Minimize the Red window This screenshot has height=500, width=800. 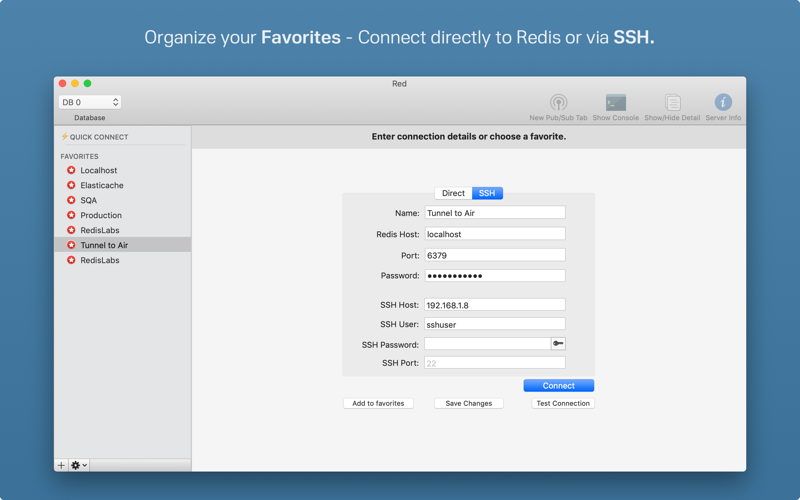(x=75, y=83)
